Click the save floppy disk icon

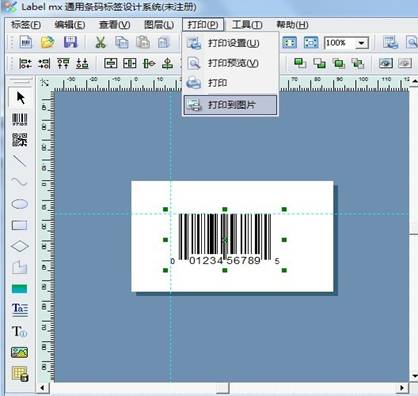70,42
